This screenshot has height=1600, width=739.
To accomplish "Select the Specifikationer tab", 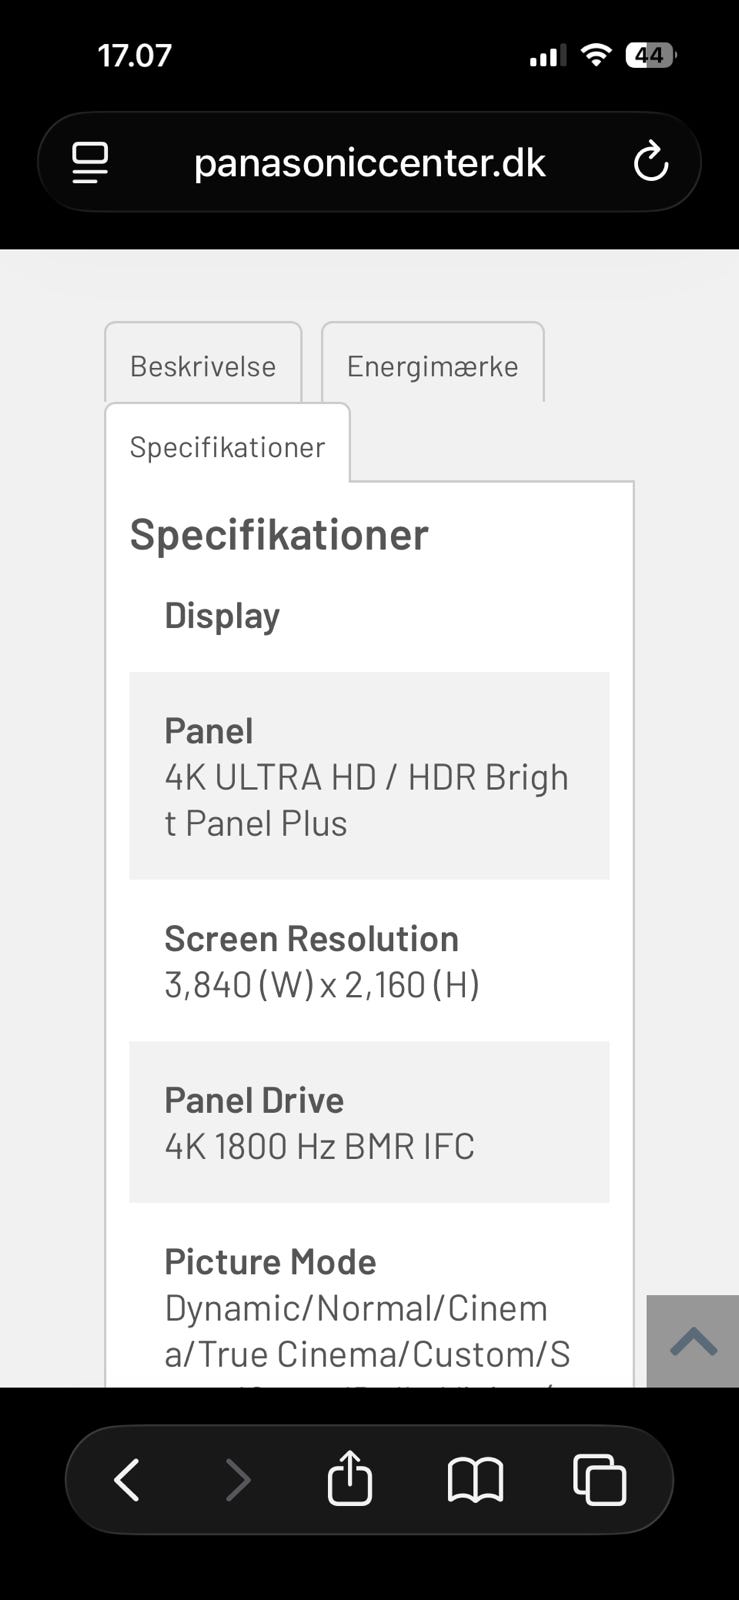I will point(227,446).
